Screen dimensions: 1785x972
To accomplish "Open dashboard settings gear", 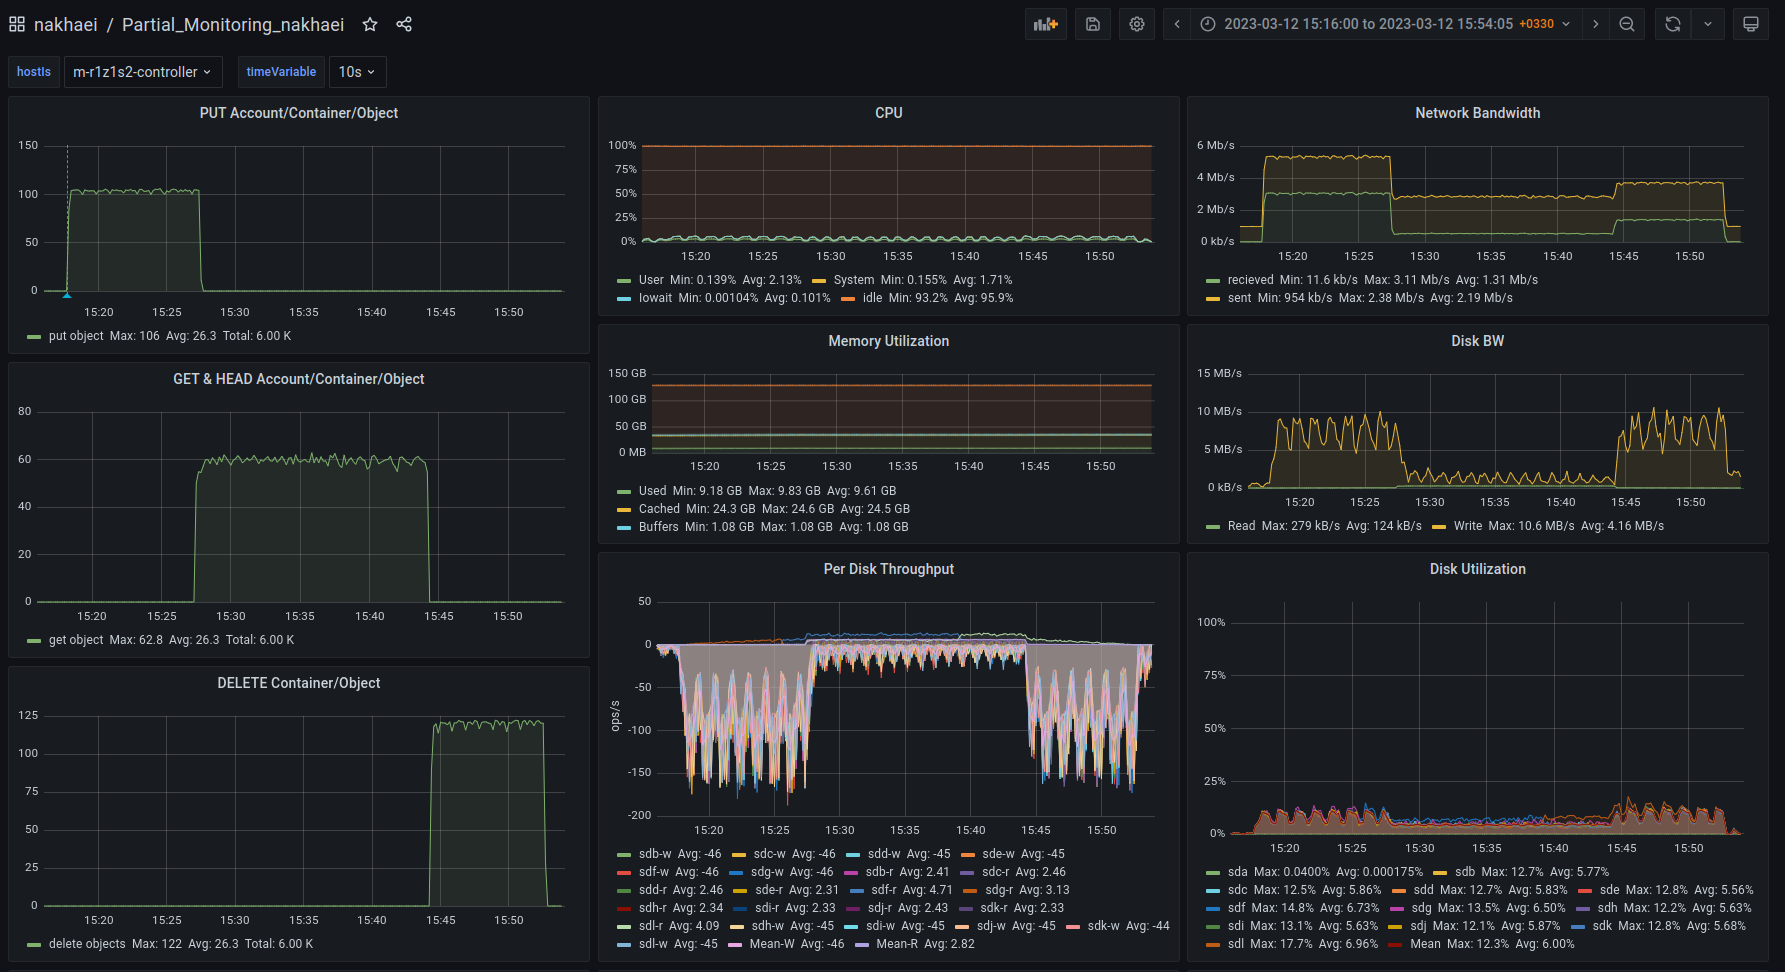I will pos(1137,24).
